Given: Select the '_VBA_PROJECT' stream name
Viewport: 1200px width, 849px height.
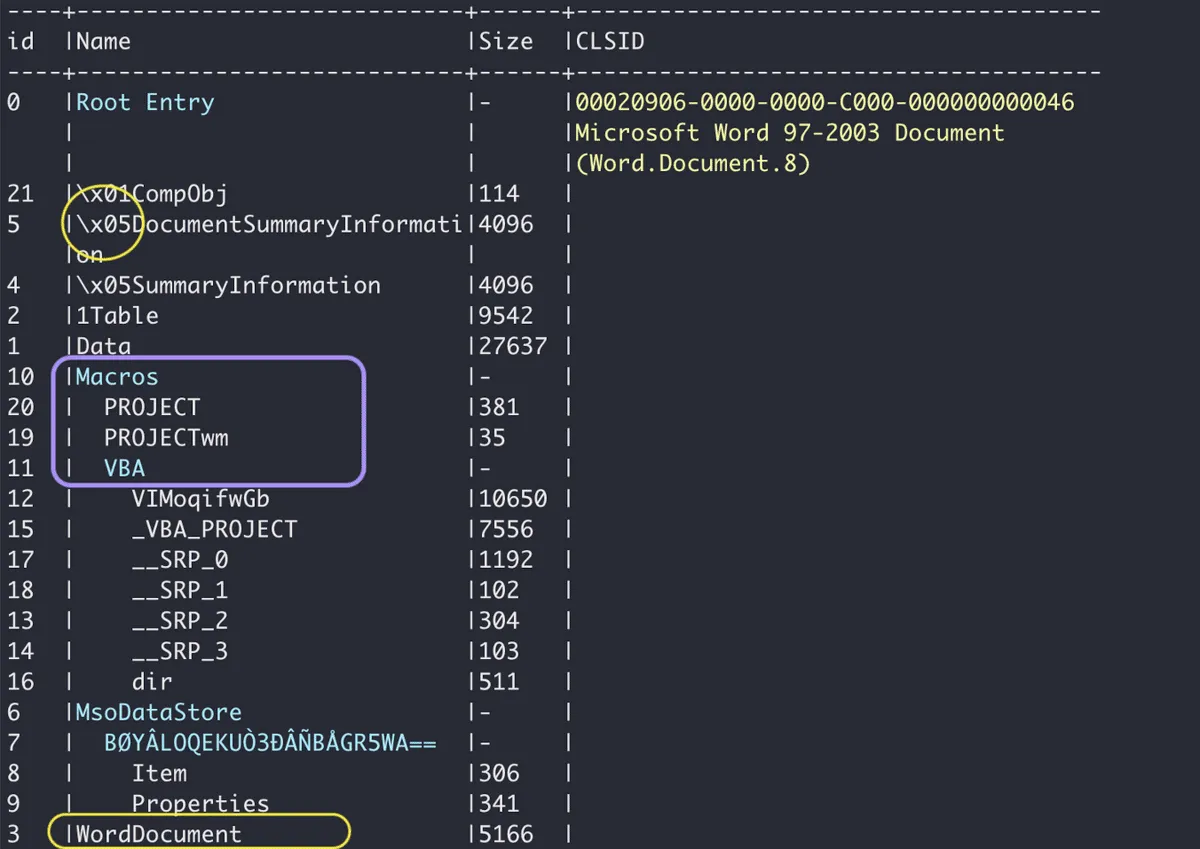Looking at the screenshot, I should (214, 529).
